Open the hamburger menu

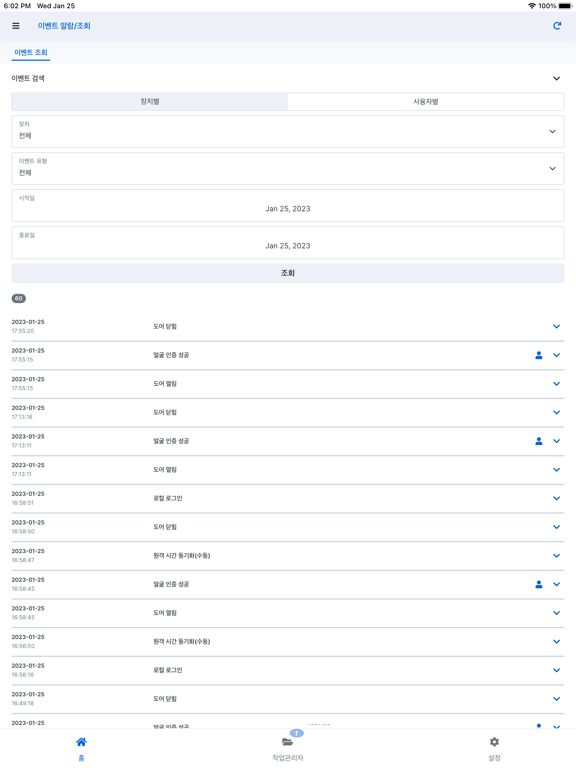(x=16, y=26)
